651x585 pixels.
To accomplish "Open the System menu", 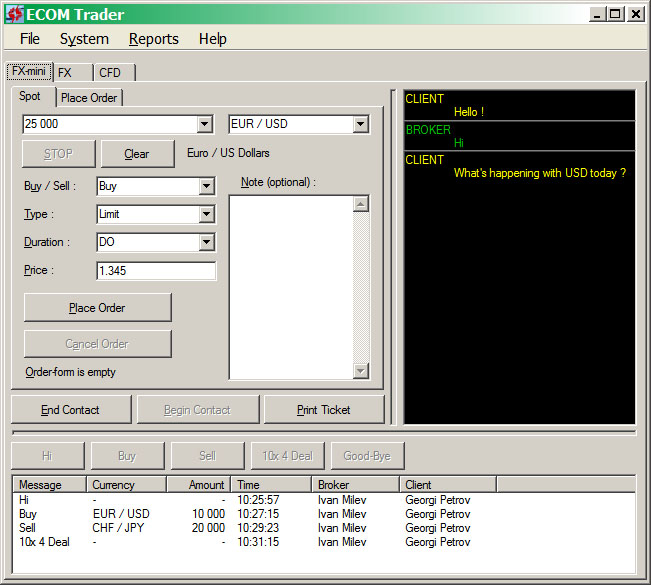I will click(x=84, y=39).
